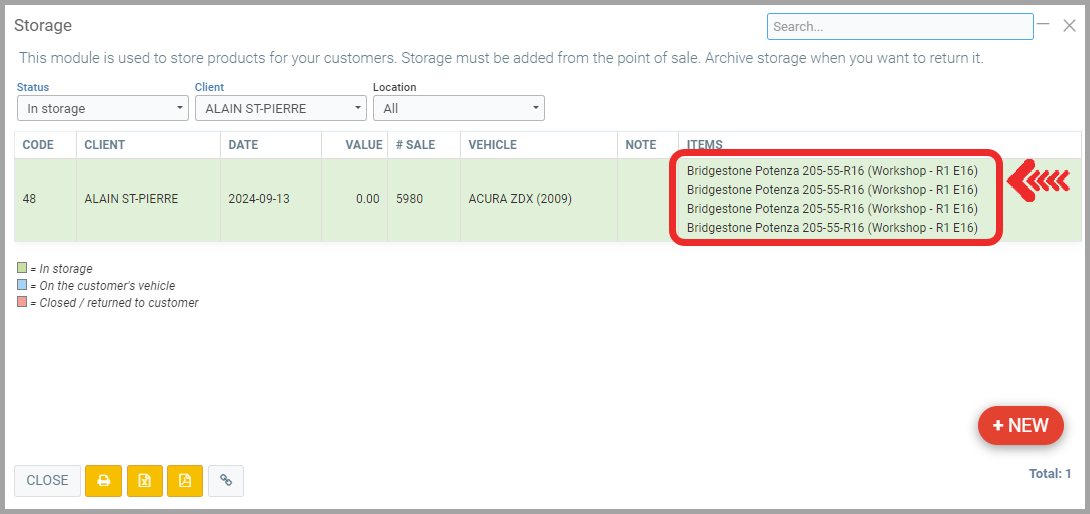Screen dimensions: 1090x514
Task: Click the green In storage legend swatch
Action: pyautogui.click(x=22, y=268)
